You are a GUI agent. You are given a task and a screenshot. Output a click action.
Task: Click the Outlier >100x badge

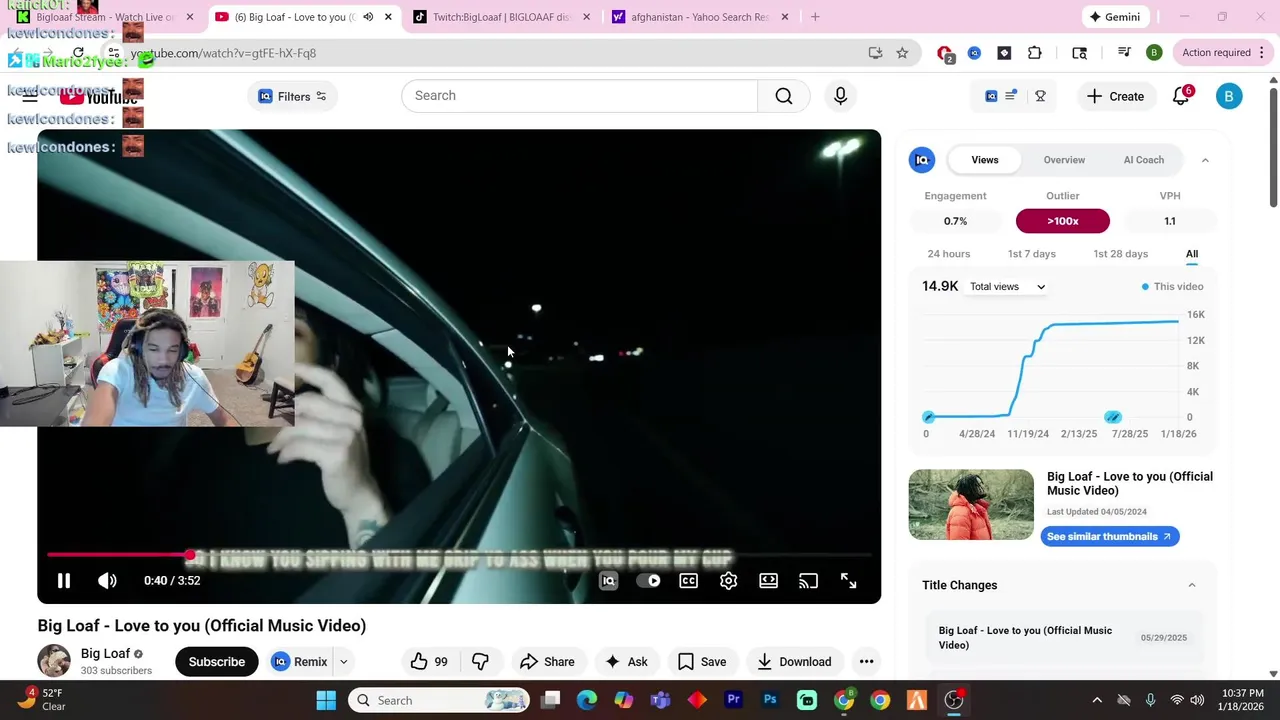click(1062, 221)
